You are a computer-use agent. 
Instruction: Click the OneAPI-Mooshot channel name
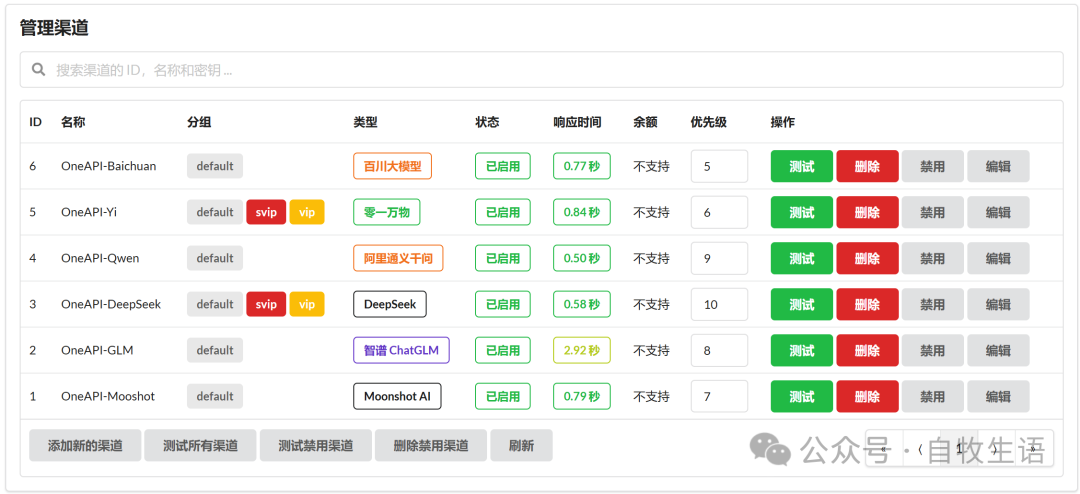(x=108, y=396)
